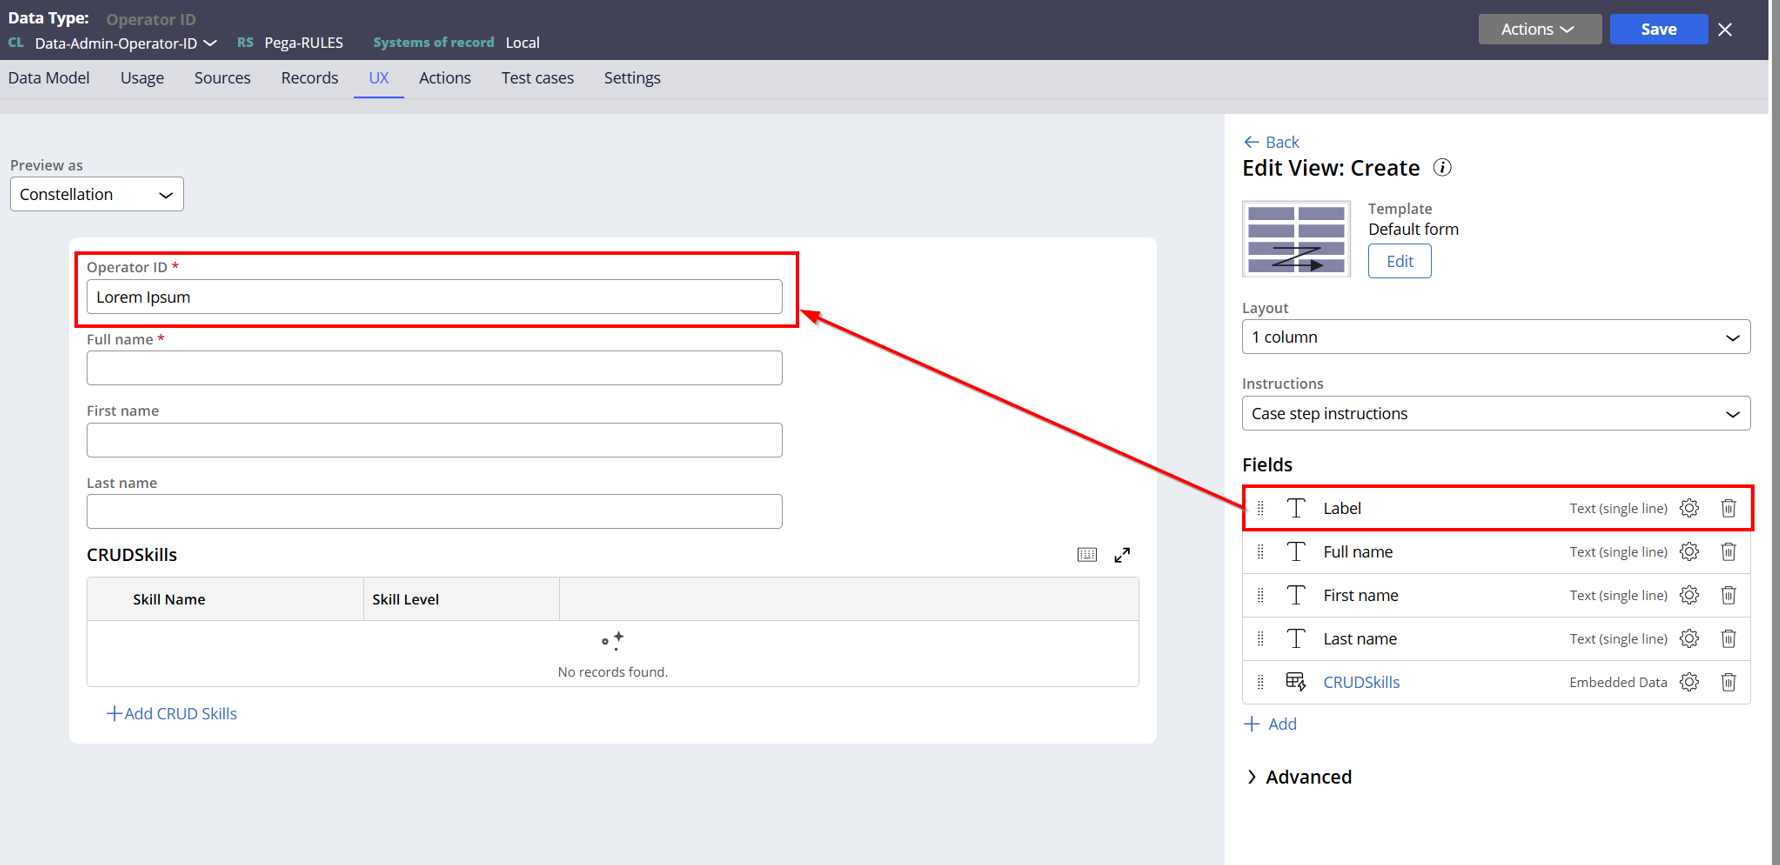This screenshot has height=865, width=1780.
Task: Click the Edit template button
Action: (x=1399, y=261)
